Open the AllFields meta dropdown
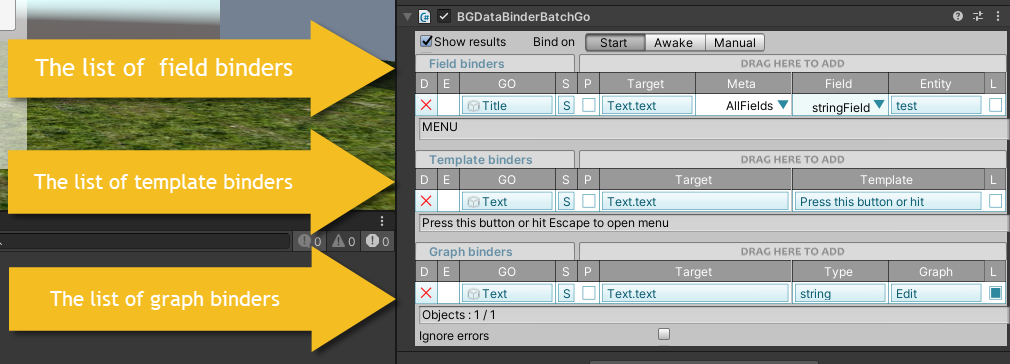The width and height of the screenshot is (1010, 364). [744, 106]
